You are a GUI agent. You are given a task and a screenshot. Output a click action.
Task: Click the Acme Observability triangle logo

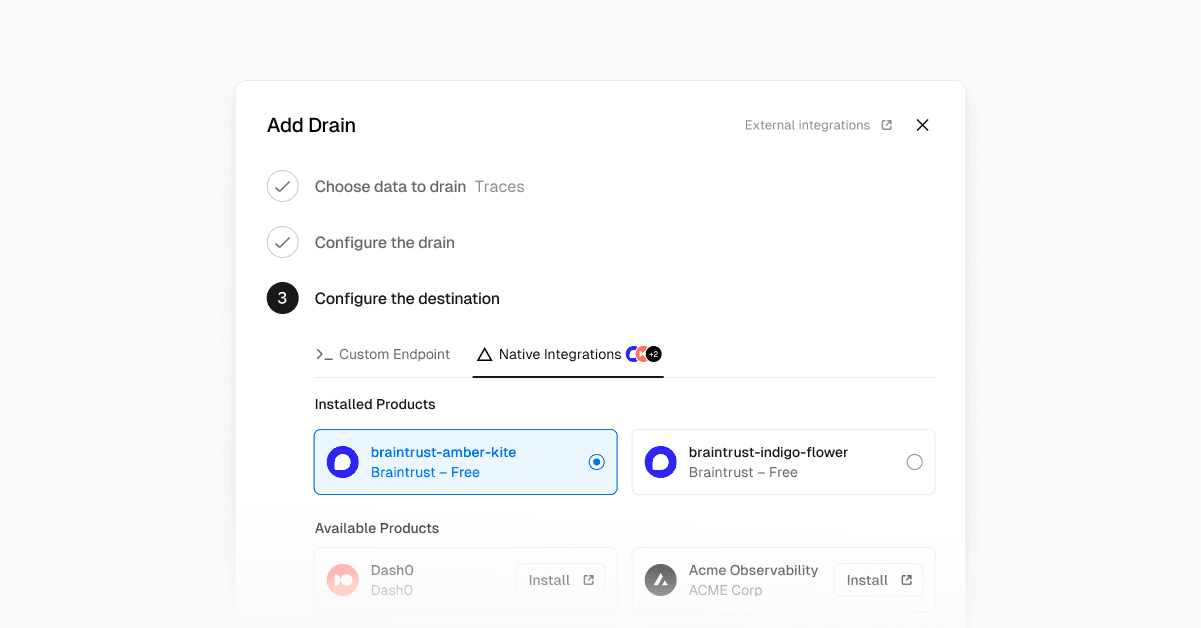coord(661,580)
